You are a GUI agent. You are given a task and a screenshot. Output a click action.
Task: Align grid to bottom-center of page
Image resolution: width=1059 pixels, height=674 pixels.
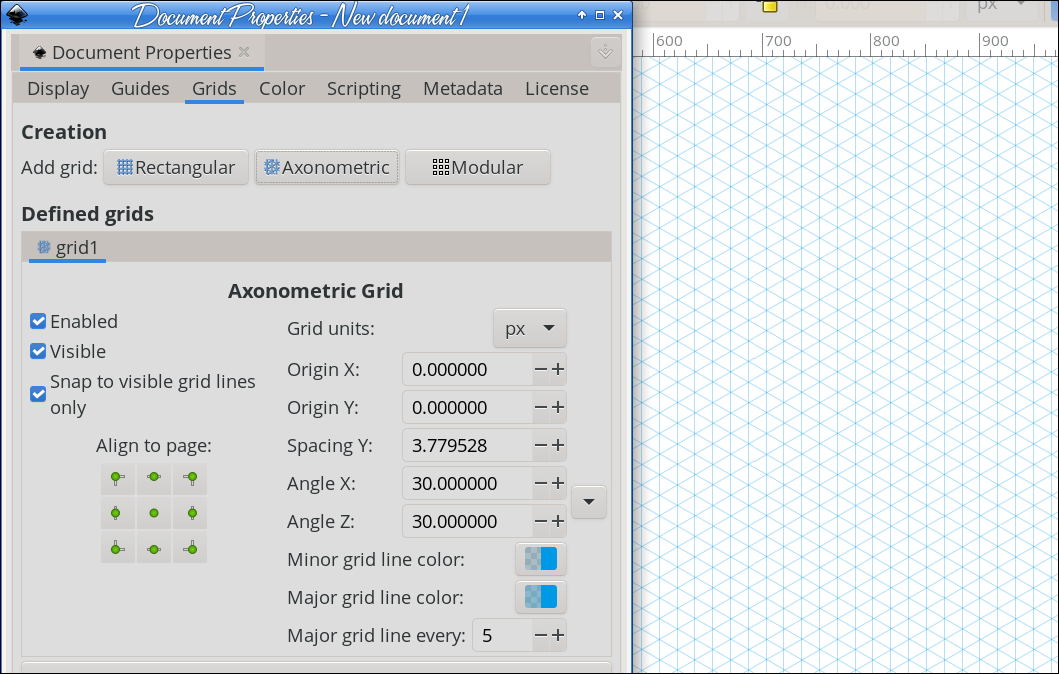154,548
